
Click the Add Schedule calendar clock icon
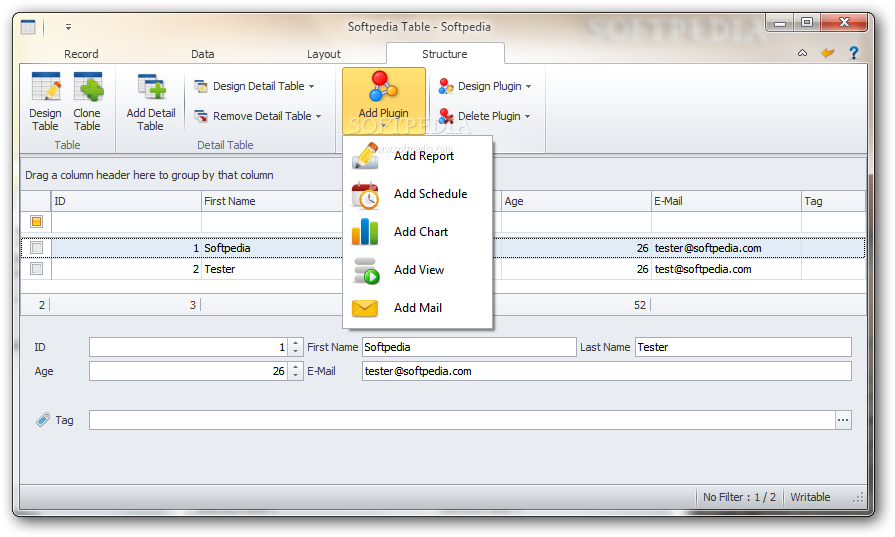point(365,196)
